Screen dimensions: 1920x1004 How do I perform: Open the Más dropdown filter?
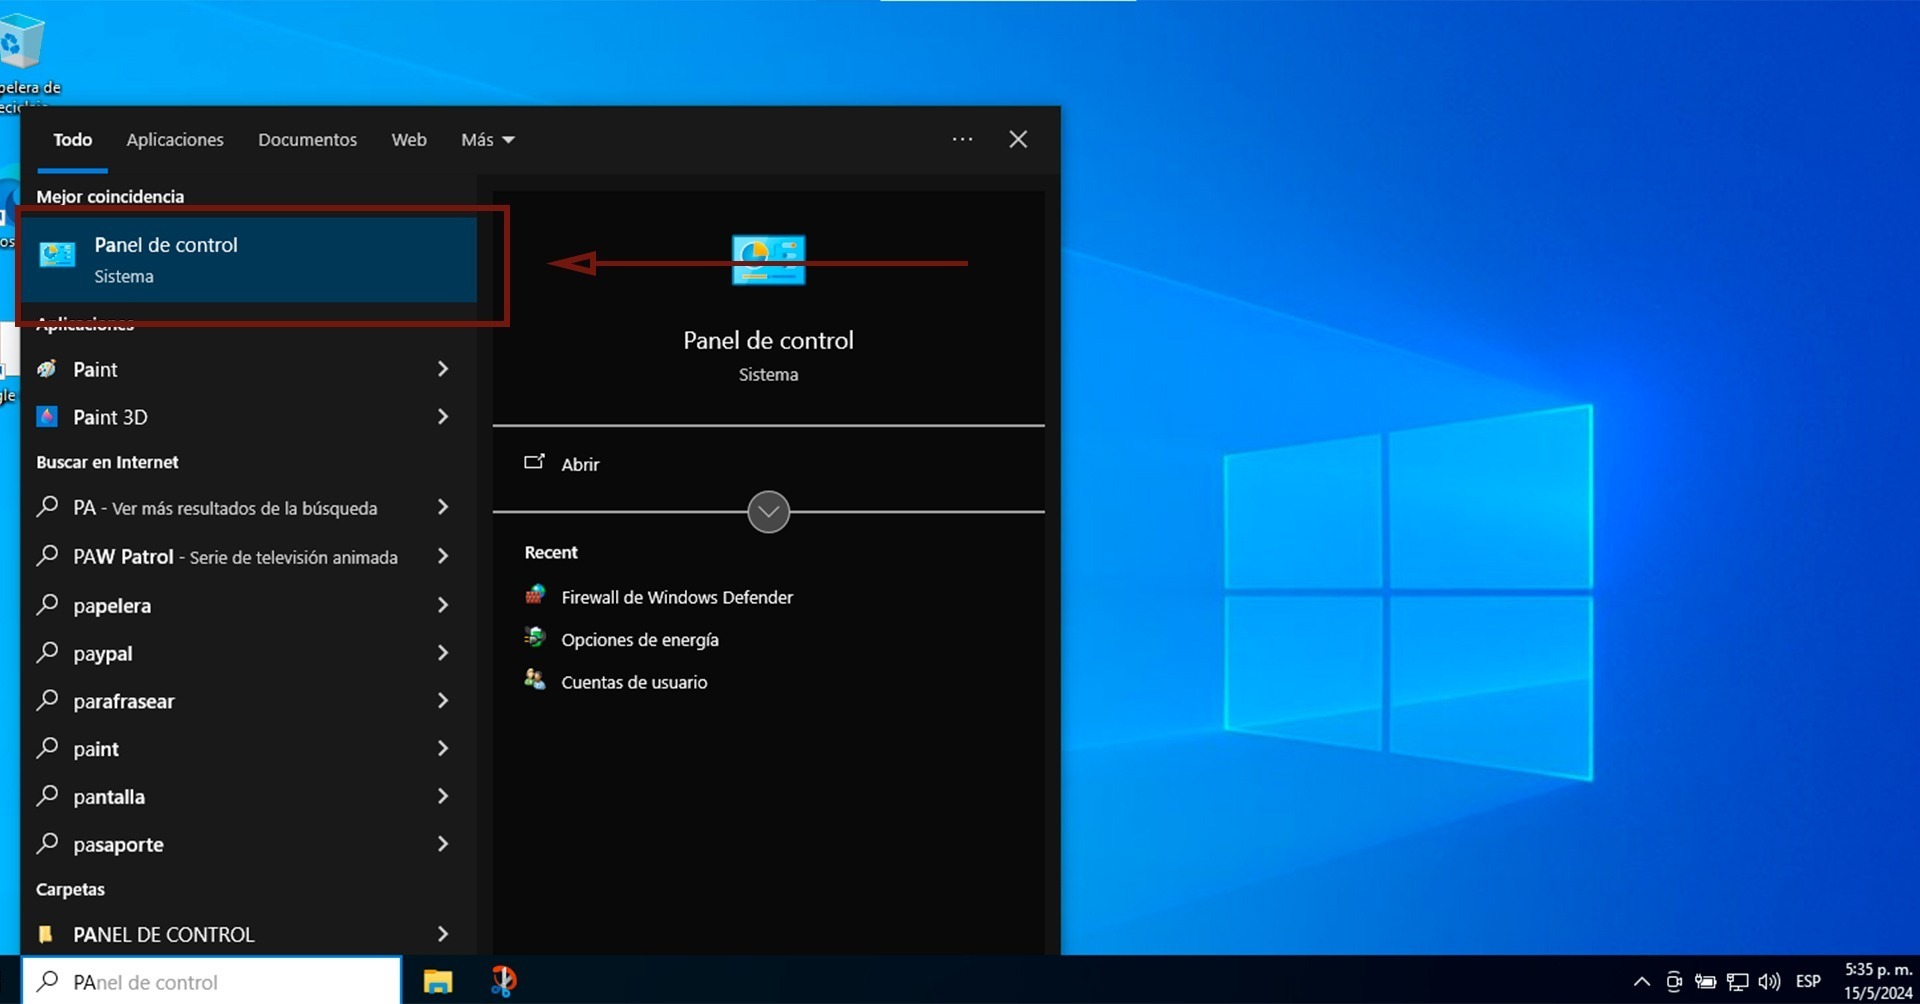pyautogui.click(x=487, y=140)
